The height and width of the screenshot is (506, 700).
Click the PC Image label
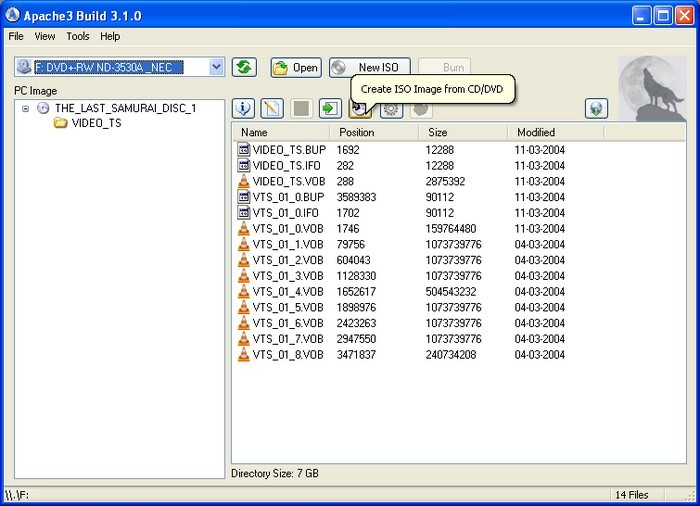click(x=36, y=91)
